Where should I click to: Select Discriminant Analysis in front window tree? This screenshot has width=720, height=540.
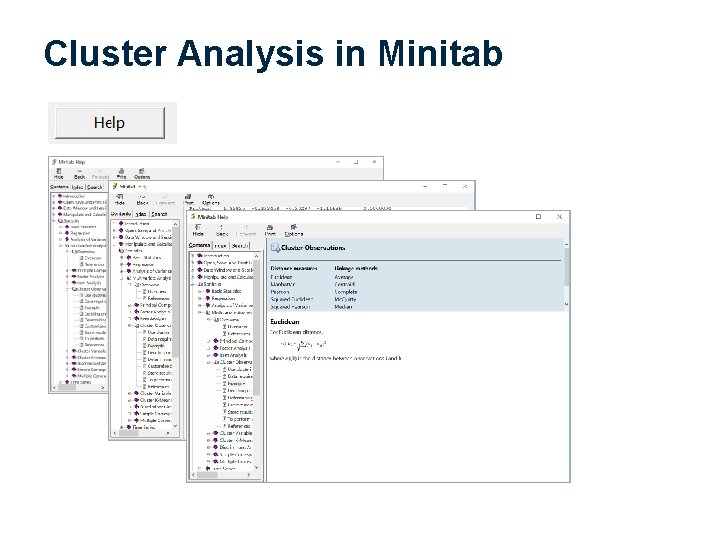tap(236, 447)
